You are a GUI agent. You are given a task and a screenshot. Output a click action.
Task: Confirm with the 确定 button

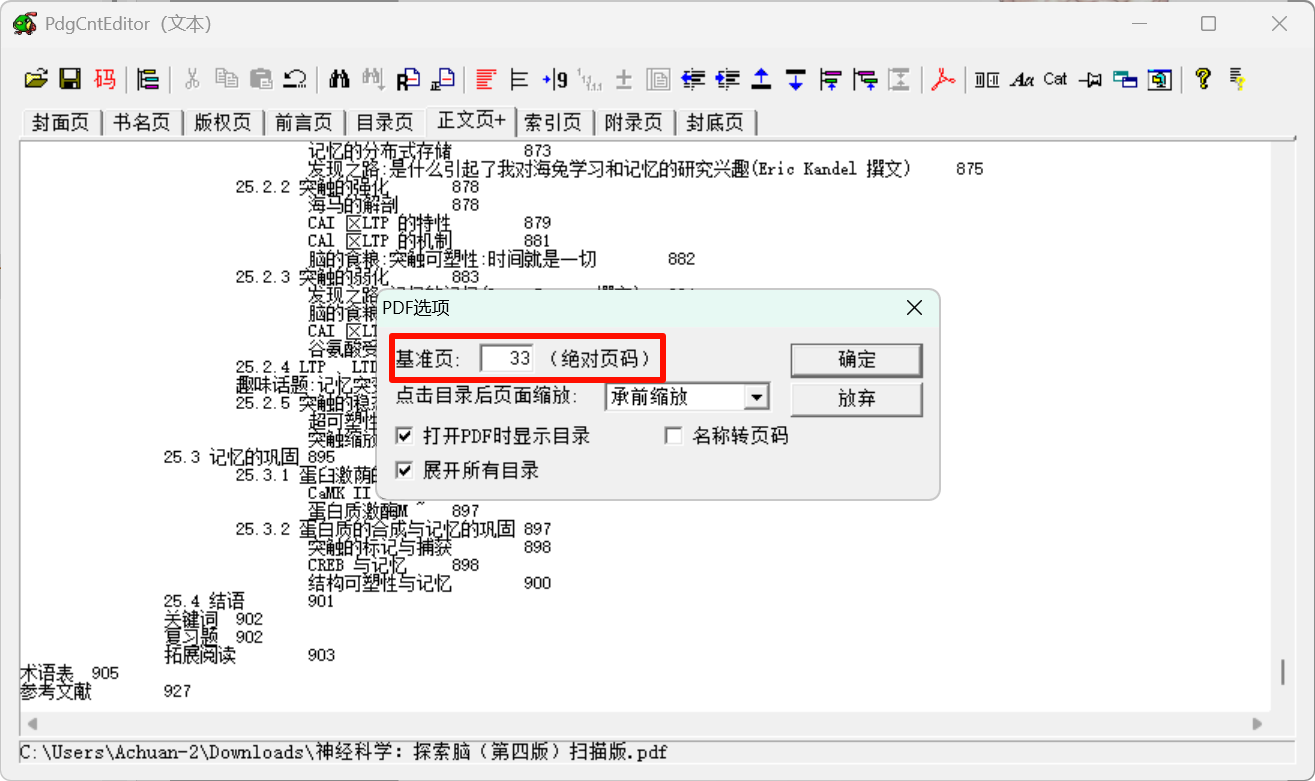856,360
